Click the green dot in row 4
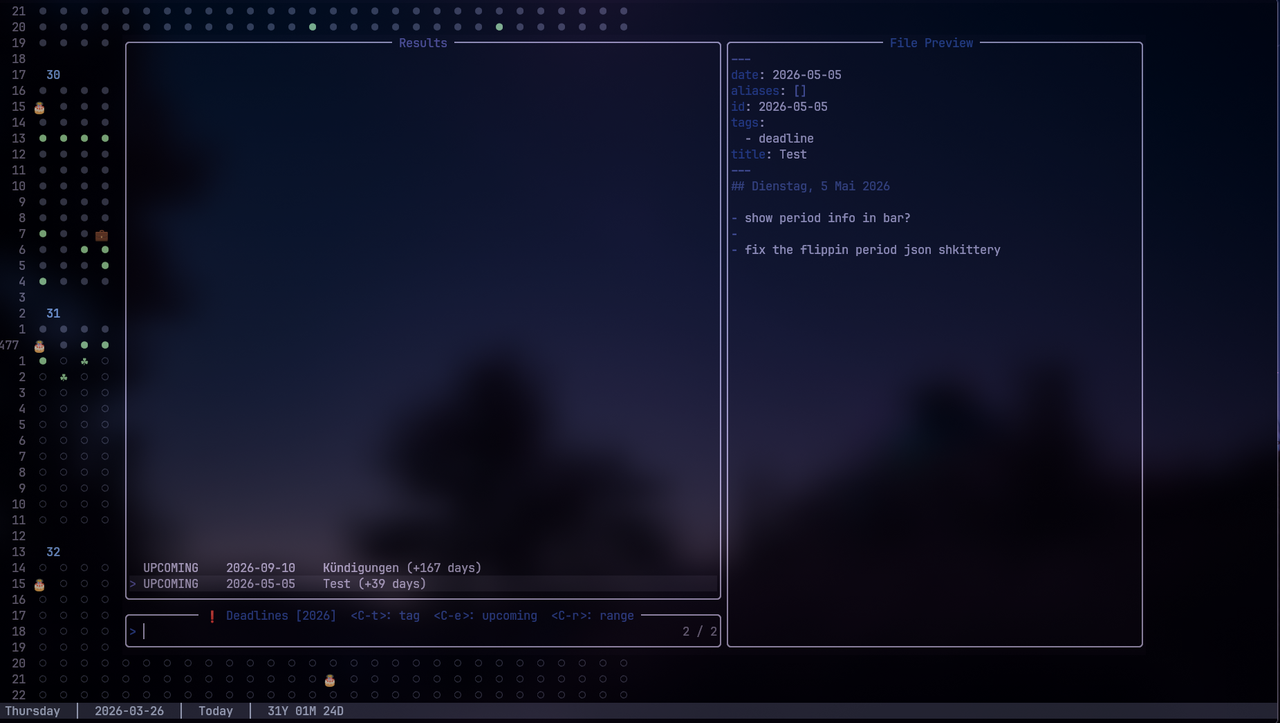This screenshot has width=1280, height=723. 42,282
